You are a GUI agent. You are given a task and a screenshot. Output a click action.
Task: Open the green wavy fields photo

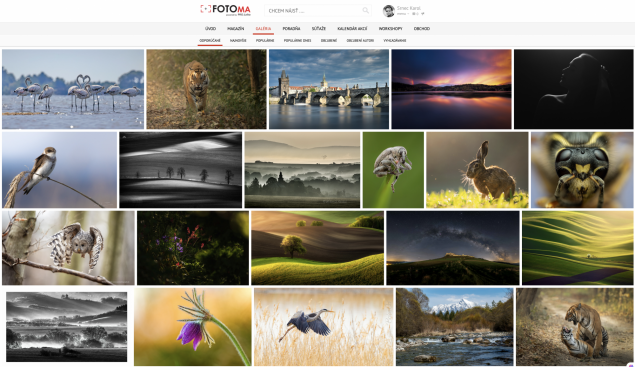click(x=577, y=248)
